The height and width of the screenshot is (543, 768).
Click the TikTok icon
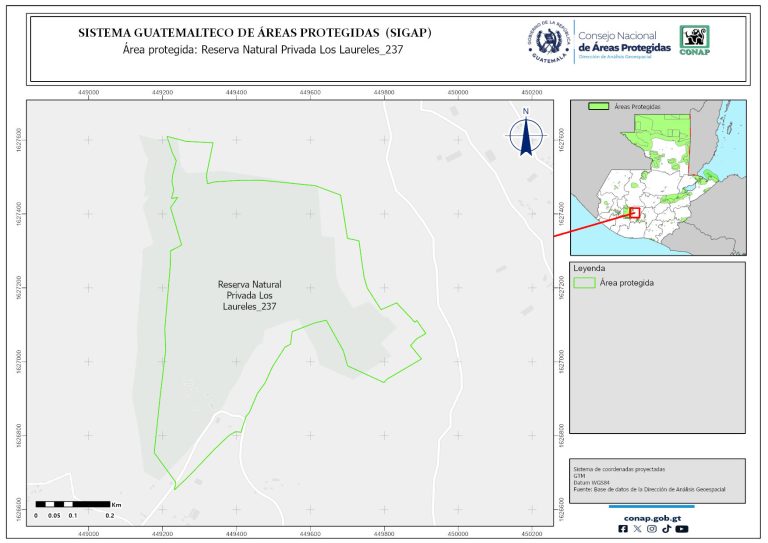[x=666, y=529]
